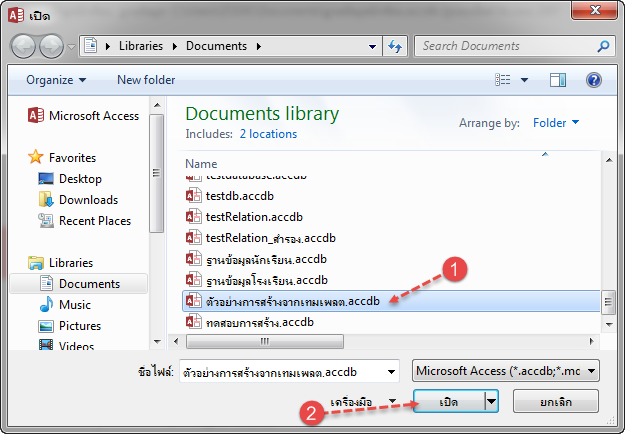Click the Help question mark icon
Image resolution: width=625 pixels, height=434 pixels.
(x=593, y=80)
